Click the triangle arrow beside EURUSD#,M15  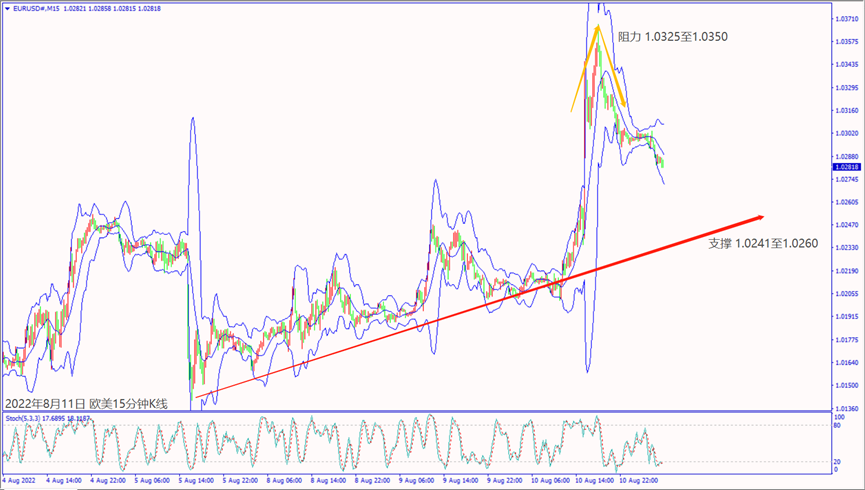8,8
